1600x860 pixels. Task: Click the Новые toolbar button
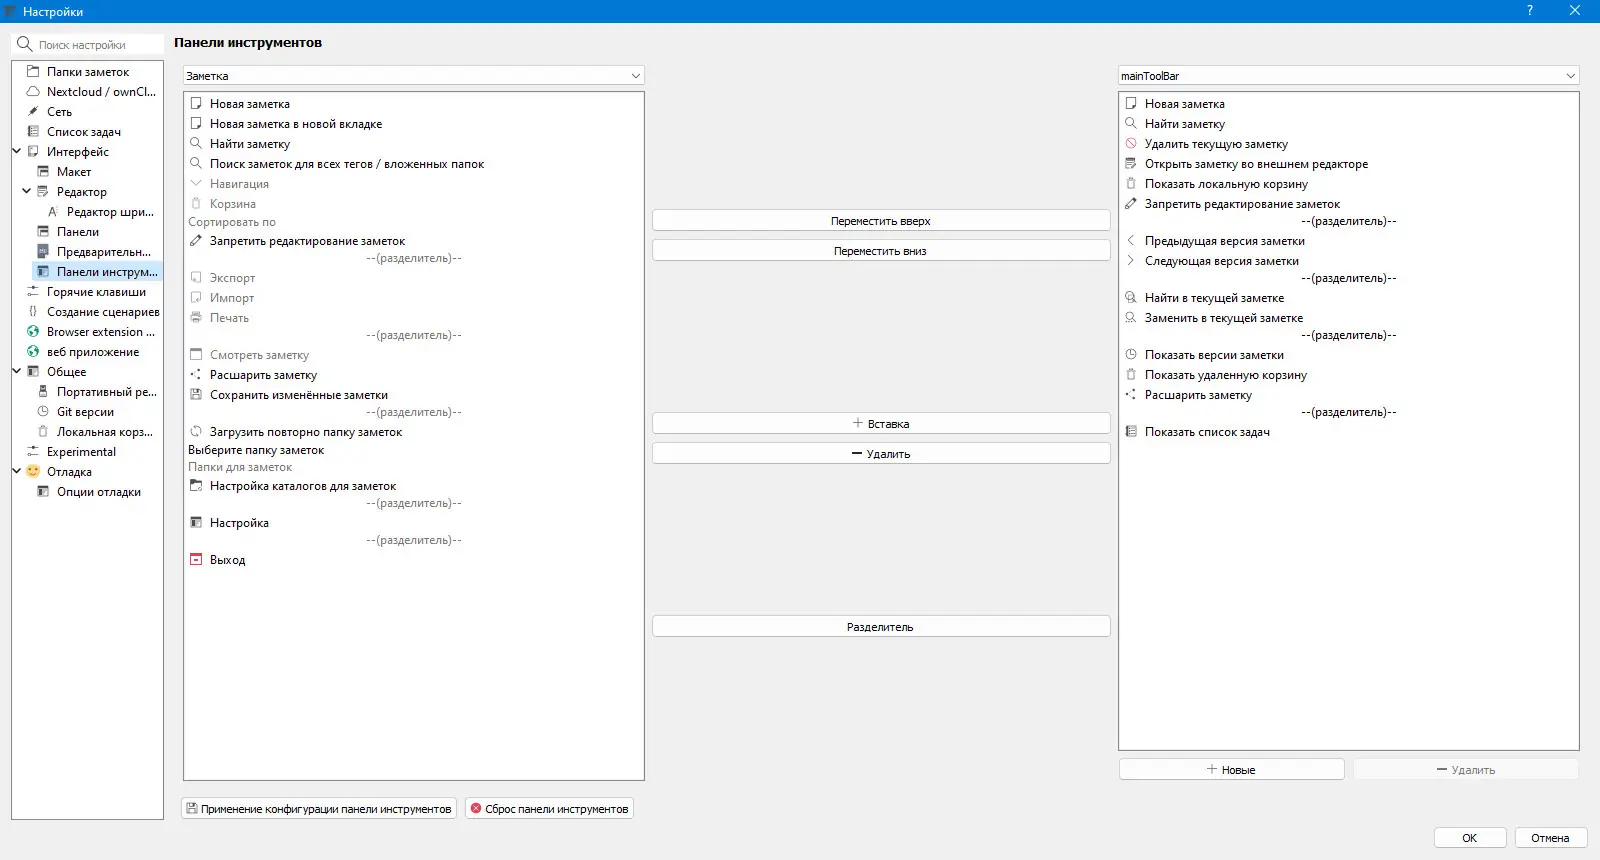(x=1232, y=770)
